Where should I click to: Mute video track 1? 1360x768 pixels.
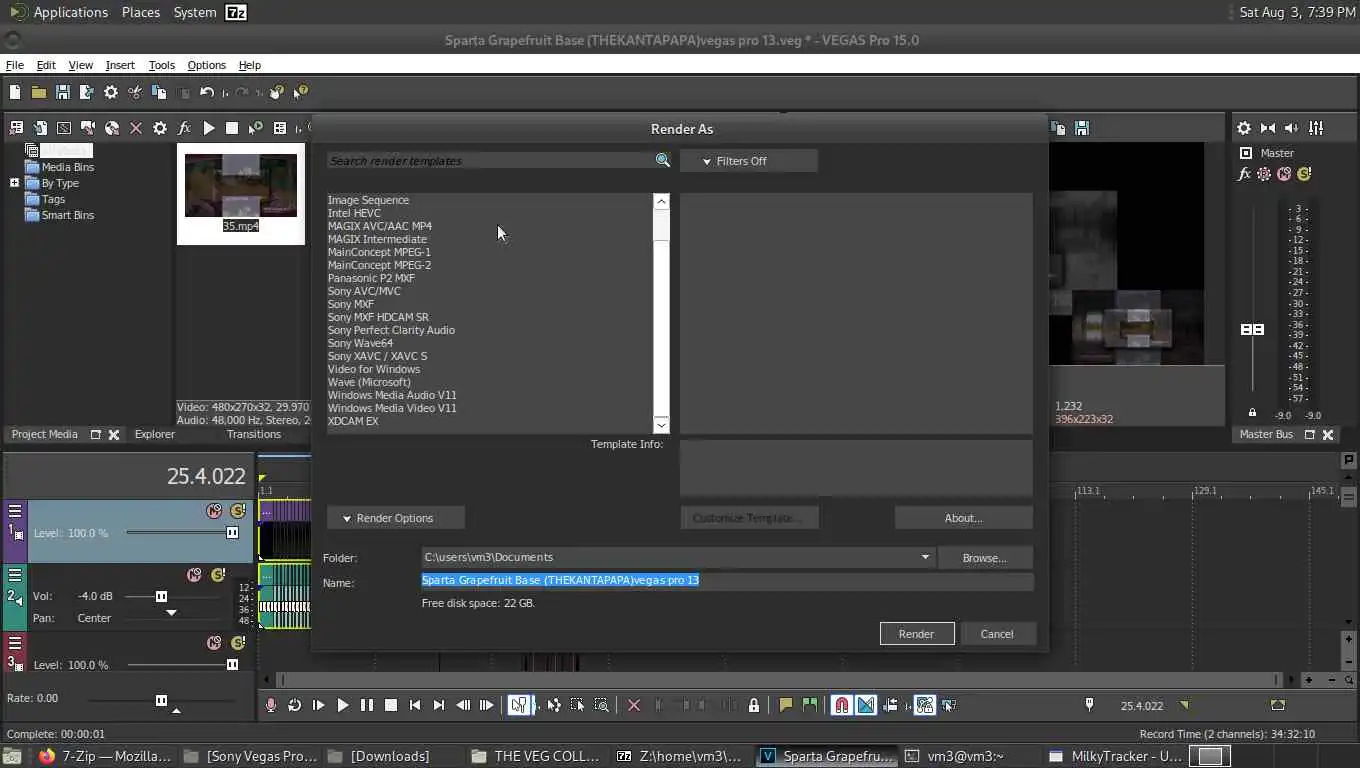[214, 511]
